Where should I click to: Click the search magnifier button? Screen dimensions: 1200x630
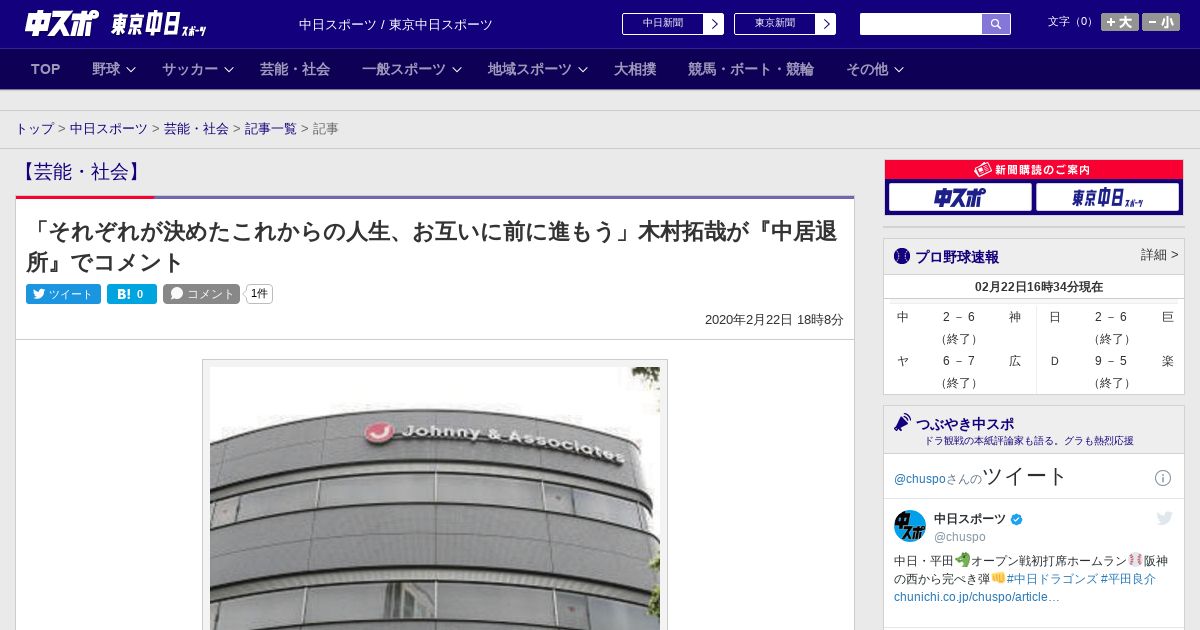click(996, 24)
